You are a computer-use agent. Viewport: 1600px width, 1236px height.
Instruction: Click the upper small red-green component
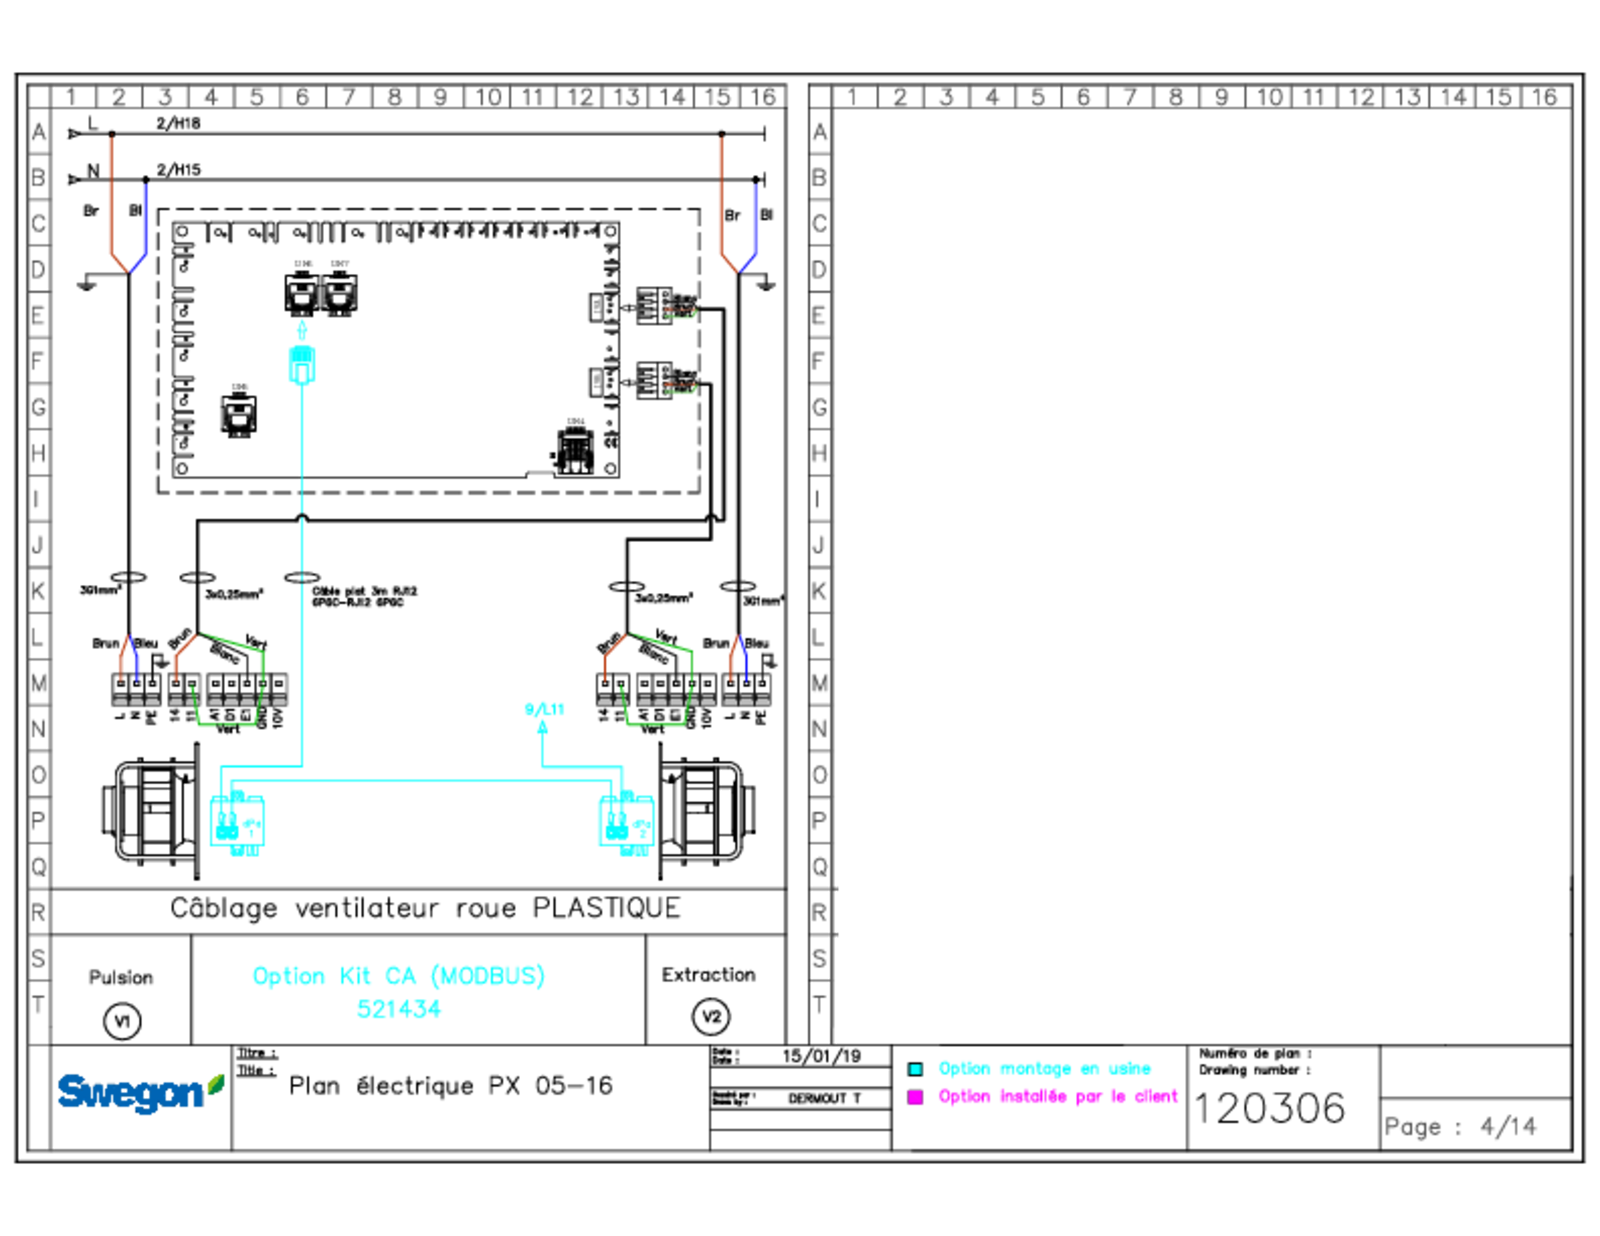coord(680,314)
